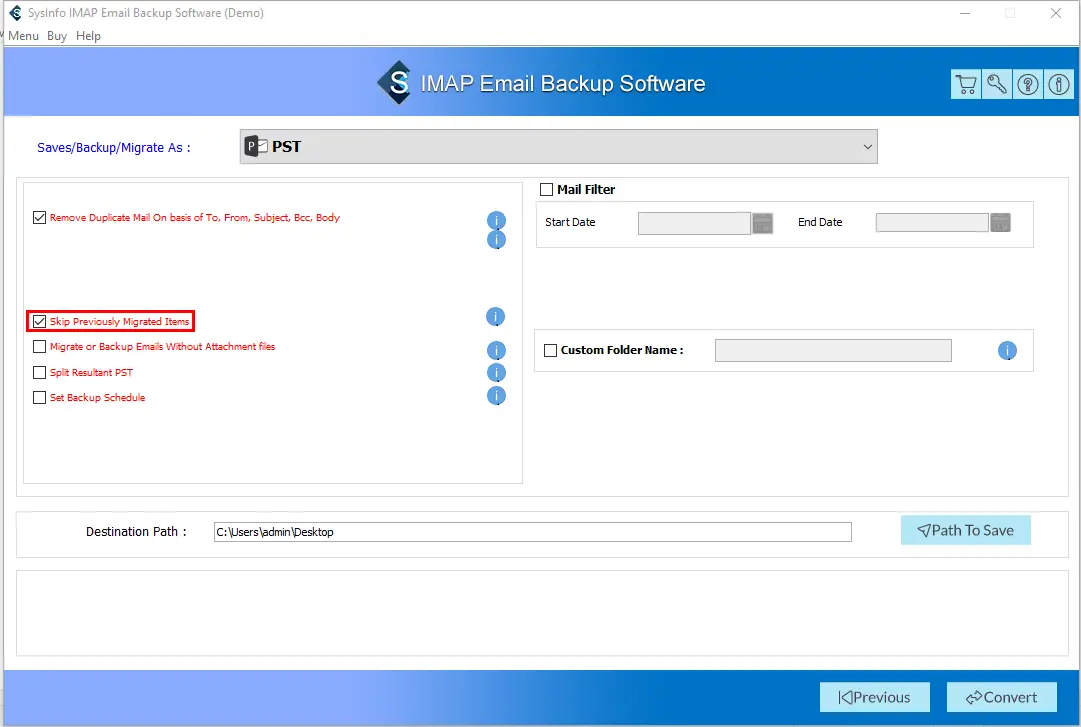This screenshot has width=1081, height=727.
Task: Minimize the application window
Action: point(964,13)
